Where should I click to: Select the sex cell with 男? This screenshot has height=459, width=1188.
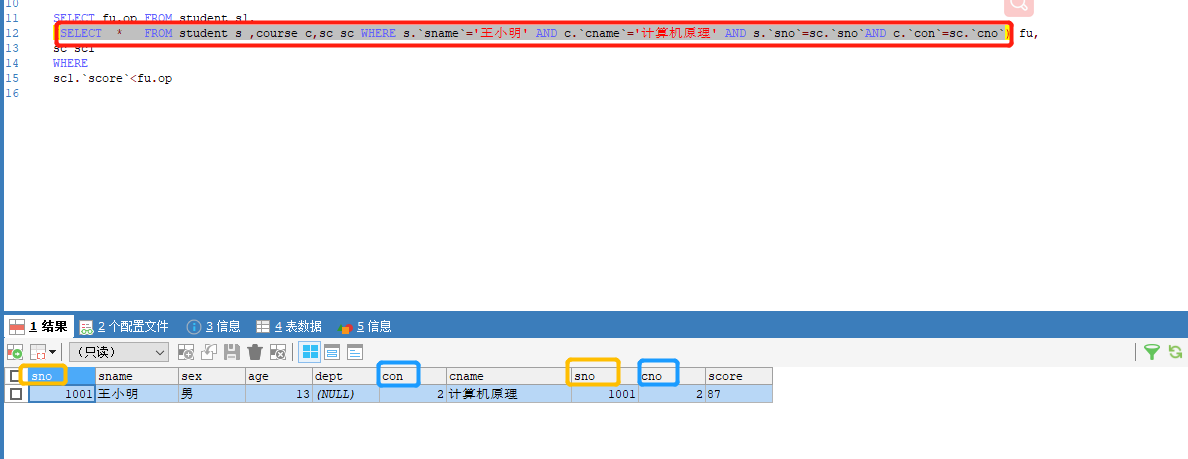click(x=211, y=394)
